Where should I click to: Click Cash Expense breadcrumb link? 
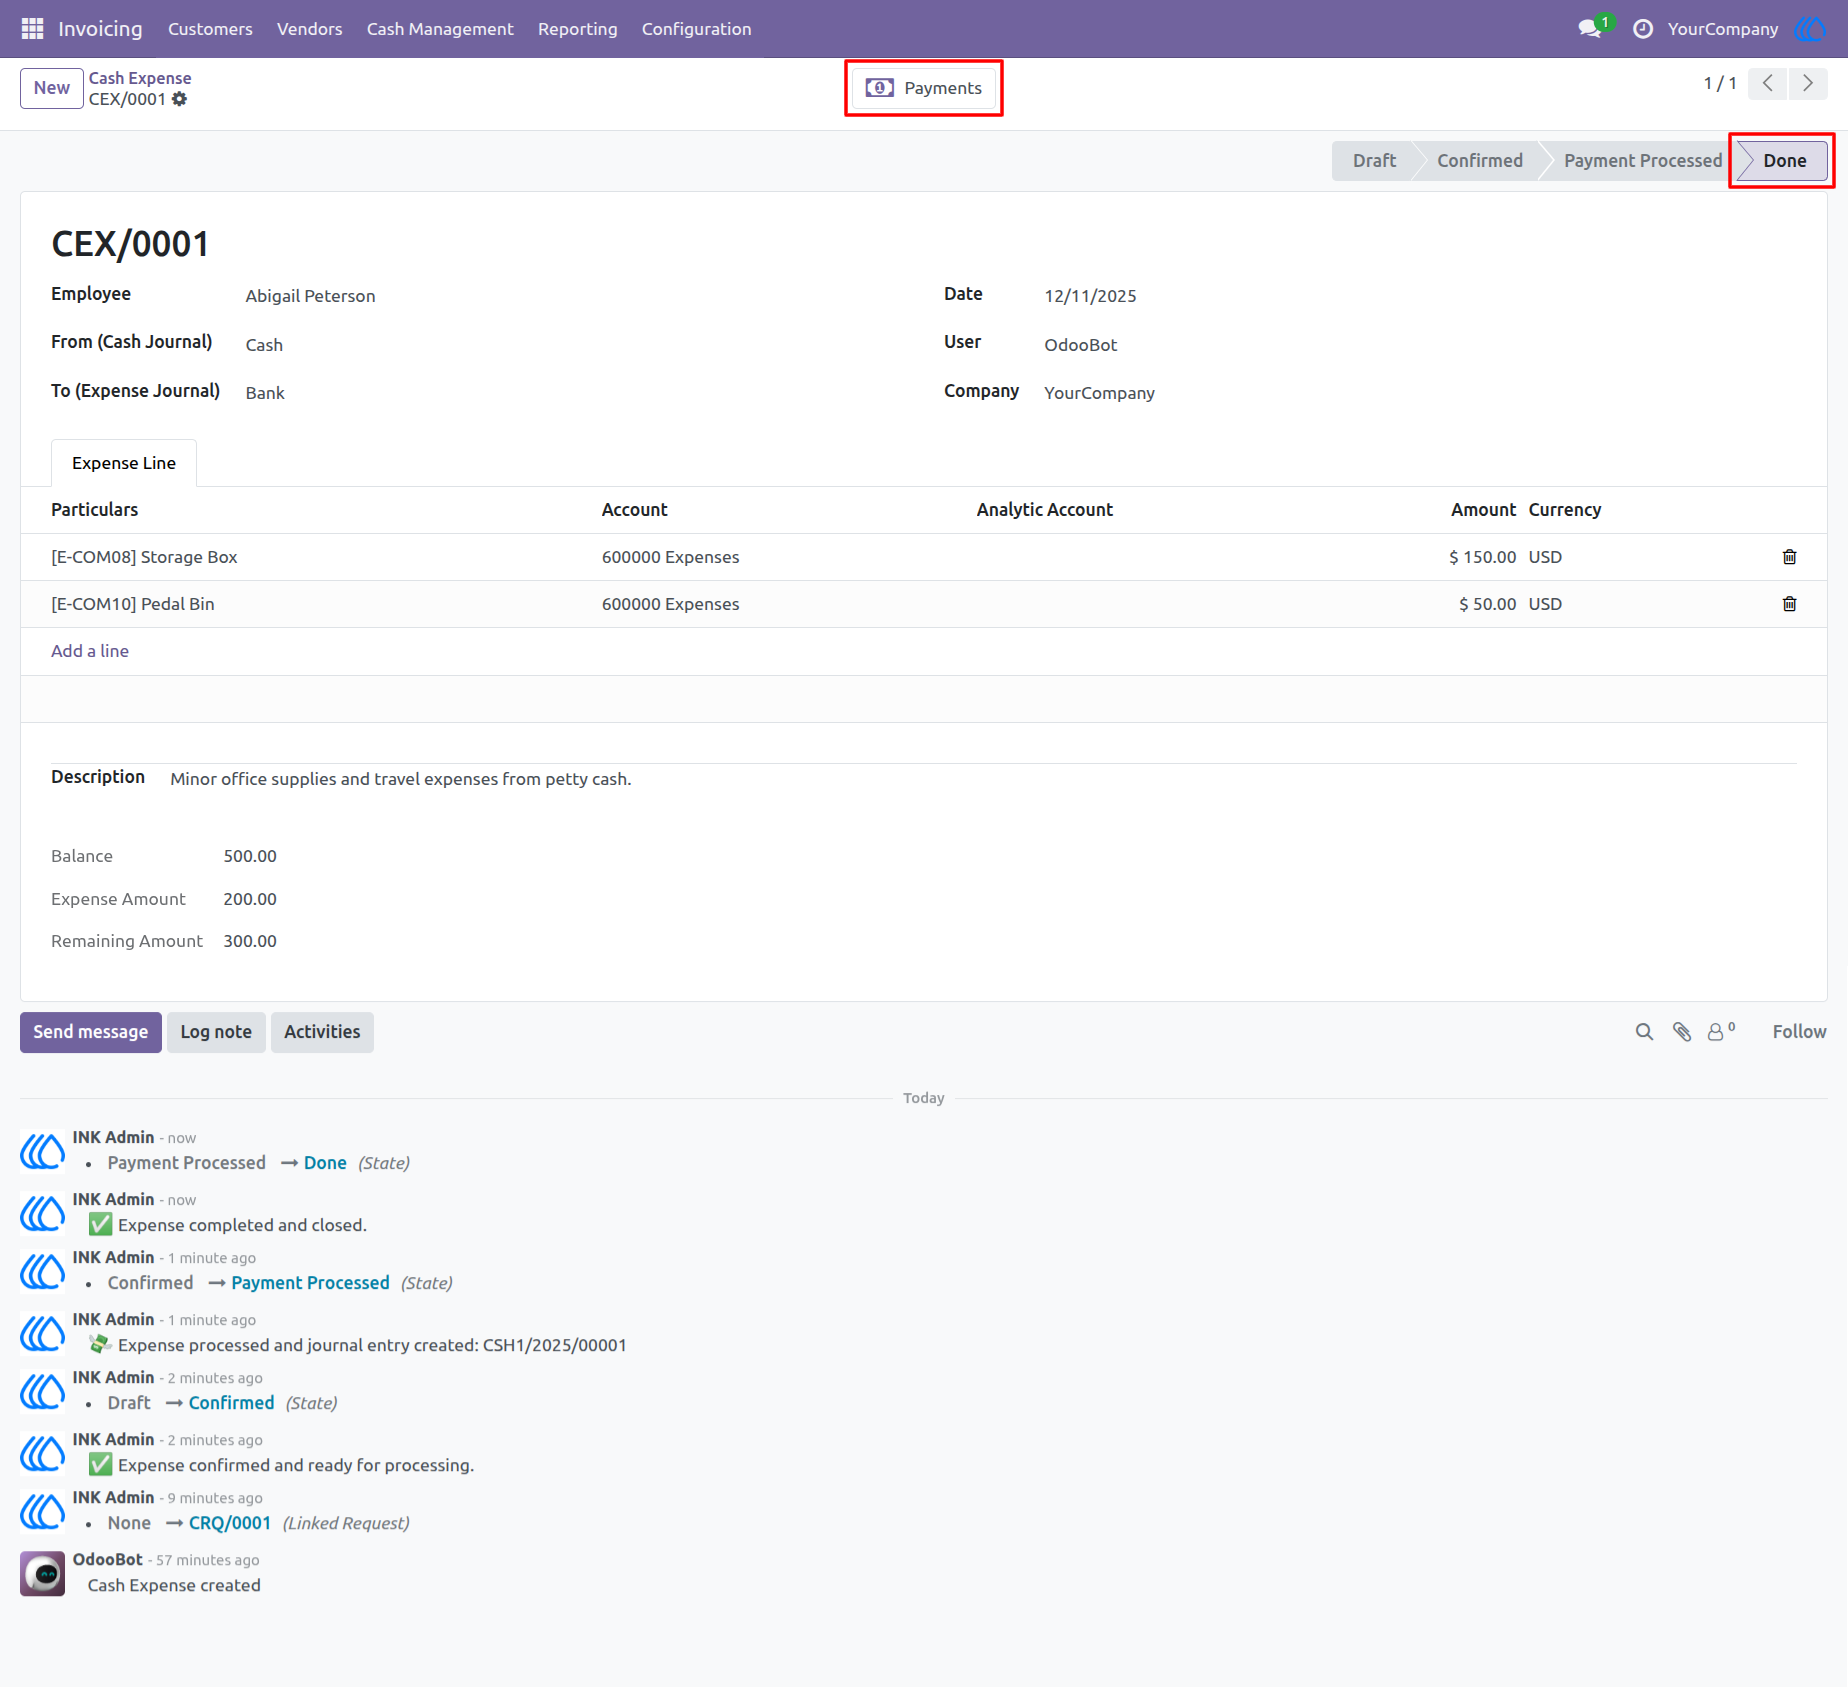point(140,78)
